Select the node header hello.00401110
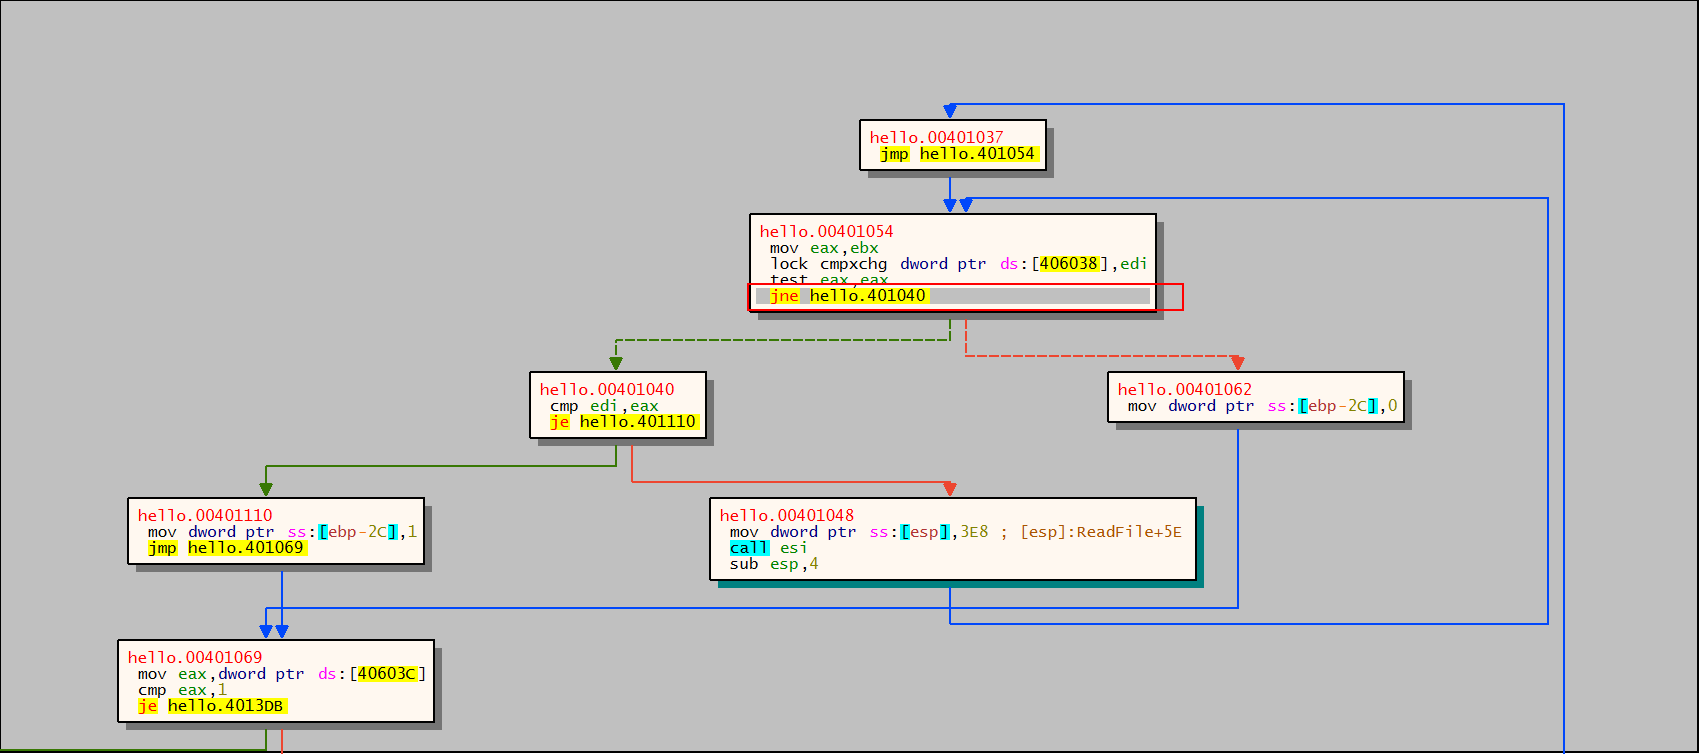The image size is (1700, 754). (204, 516)
